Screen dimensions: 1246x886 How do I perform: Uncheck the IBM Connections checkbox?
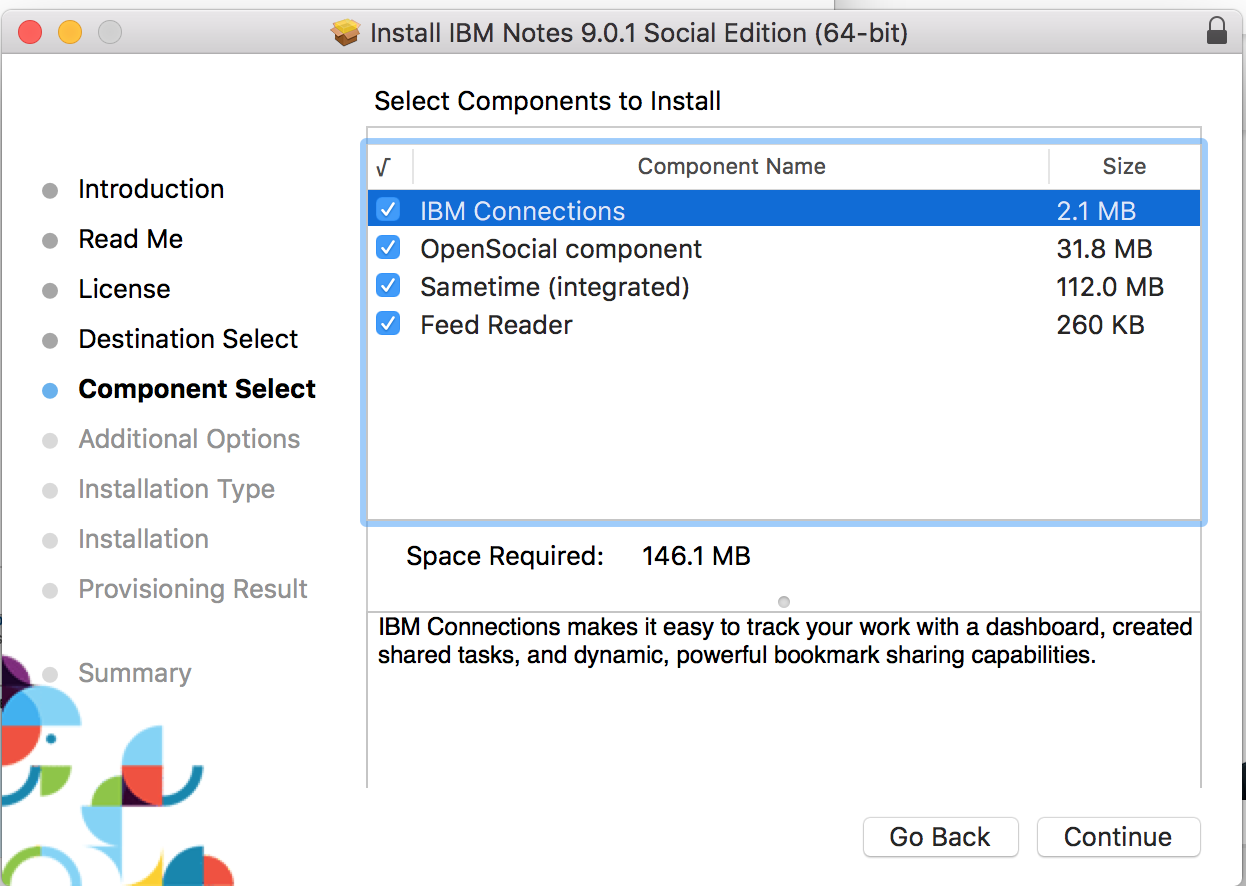tap(387, 210)
